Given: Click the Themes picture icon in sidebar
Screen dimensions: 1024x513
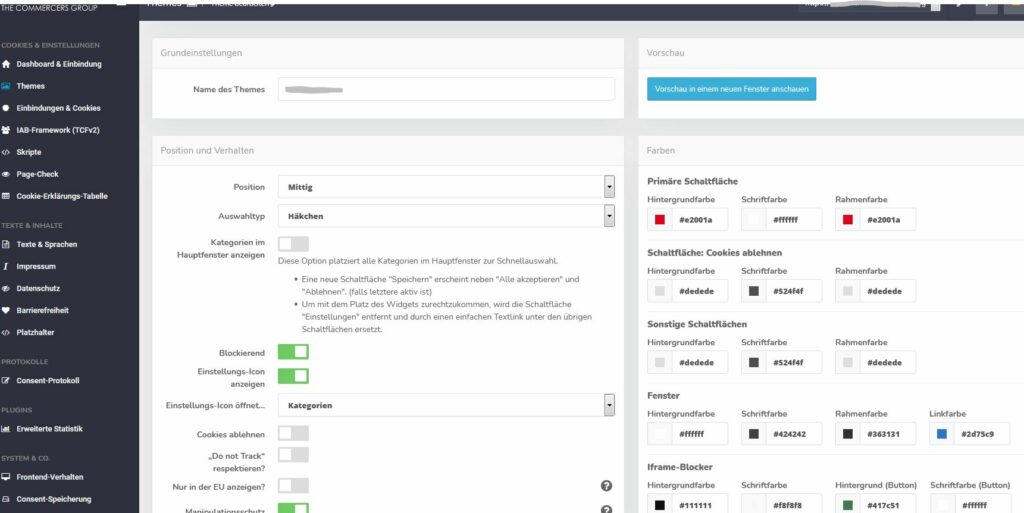Looking at the screenshot, I should [x=6, y=86].
